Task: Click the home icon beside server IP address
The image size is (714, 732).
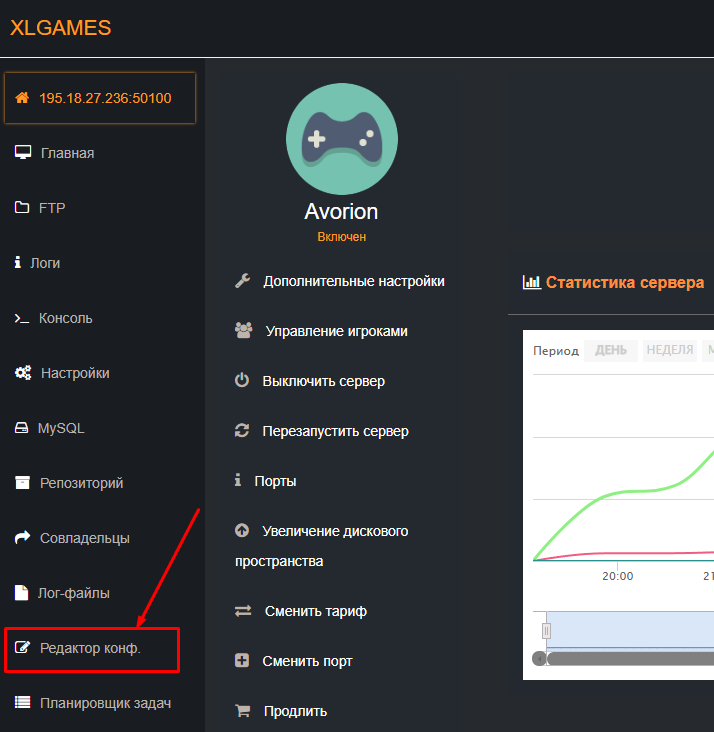Action: 22,98
